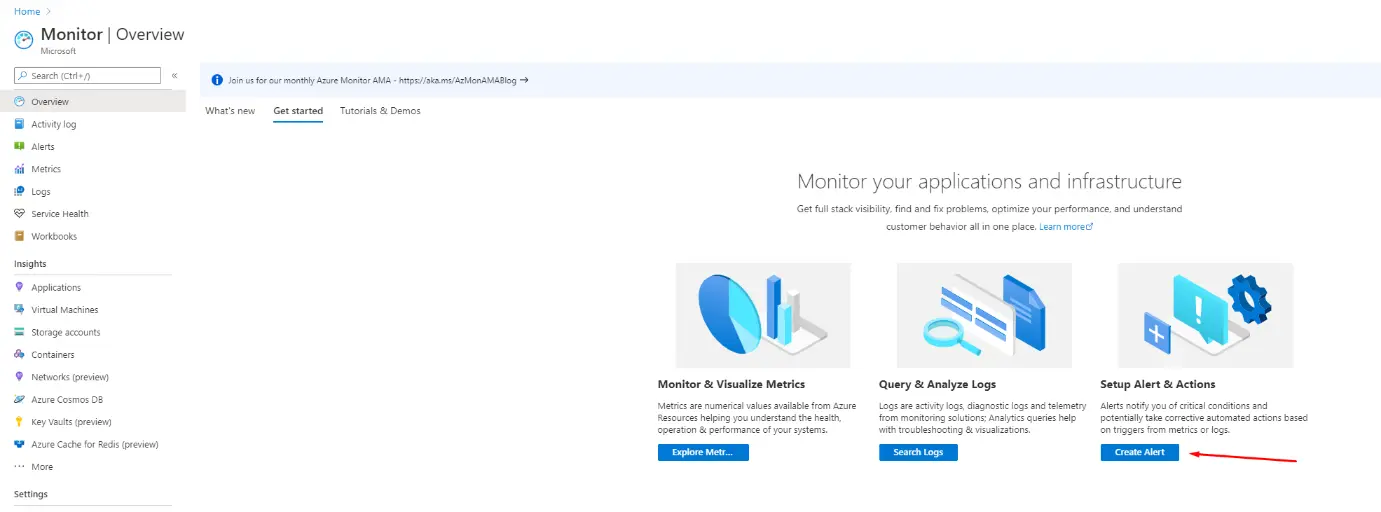Click the Explore Metrics button

point(703,453)
